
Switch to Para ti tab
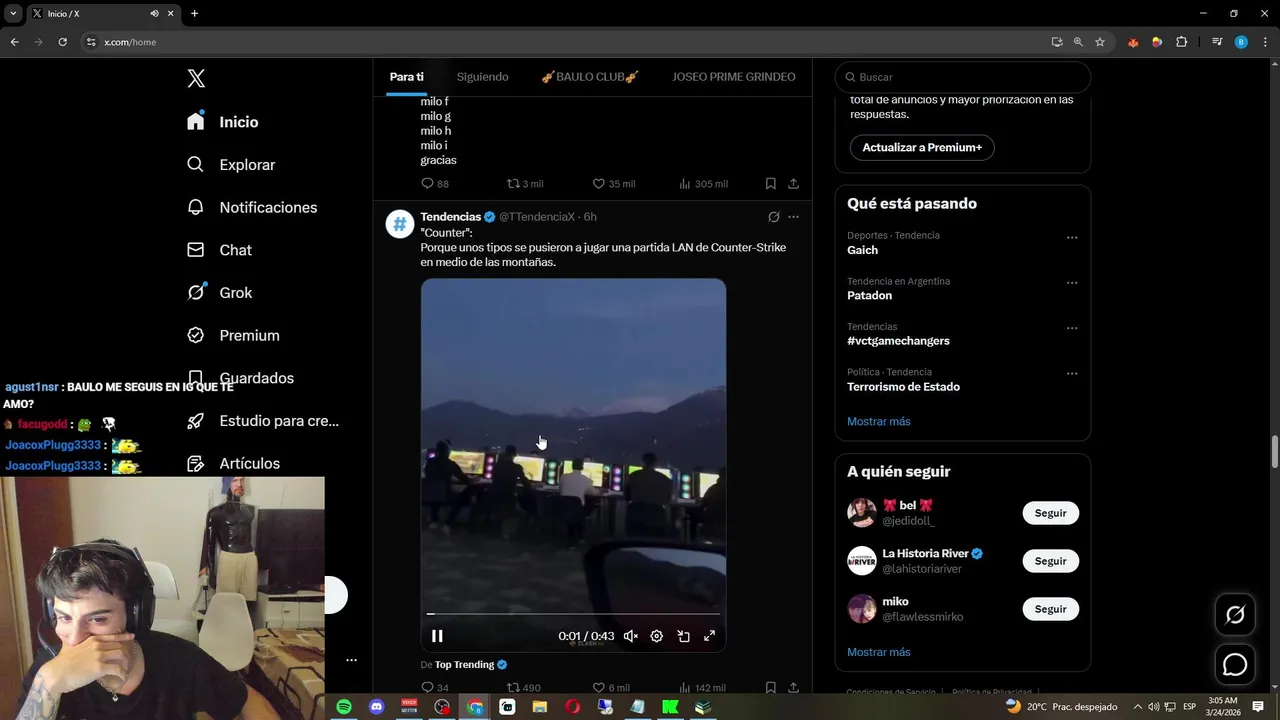pos(407,77)
